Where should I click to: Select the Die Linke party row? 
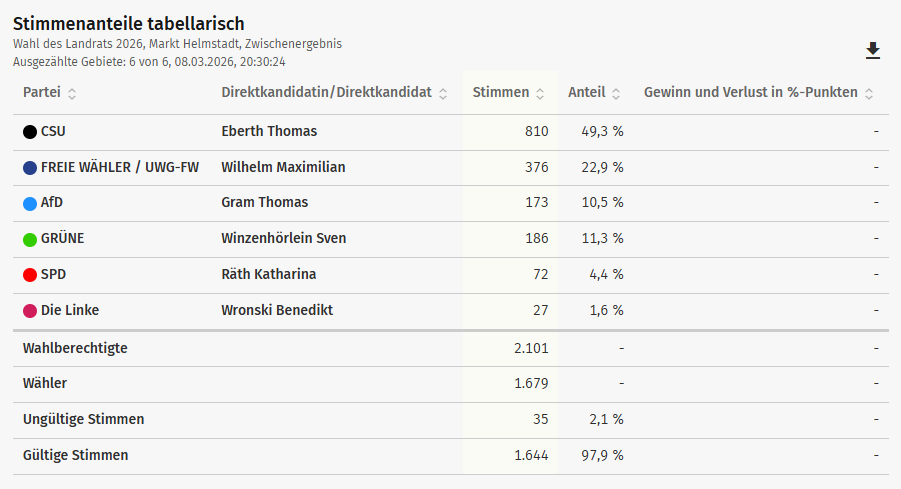tap(70, 310)
